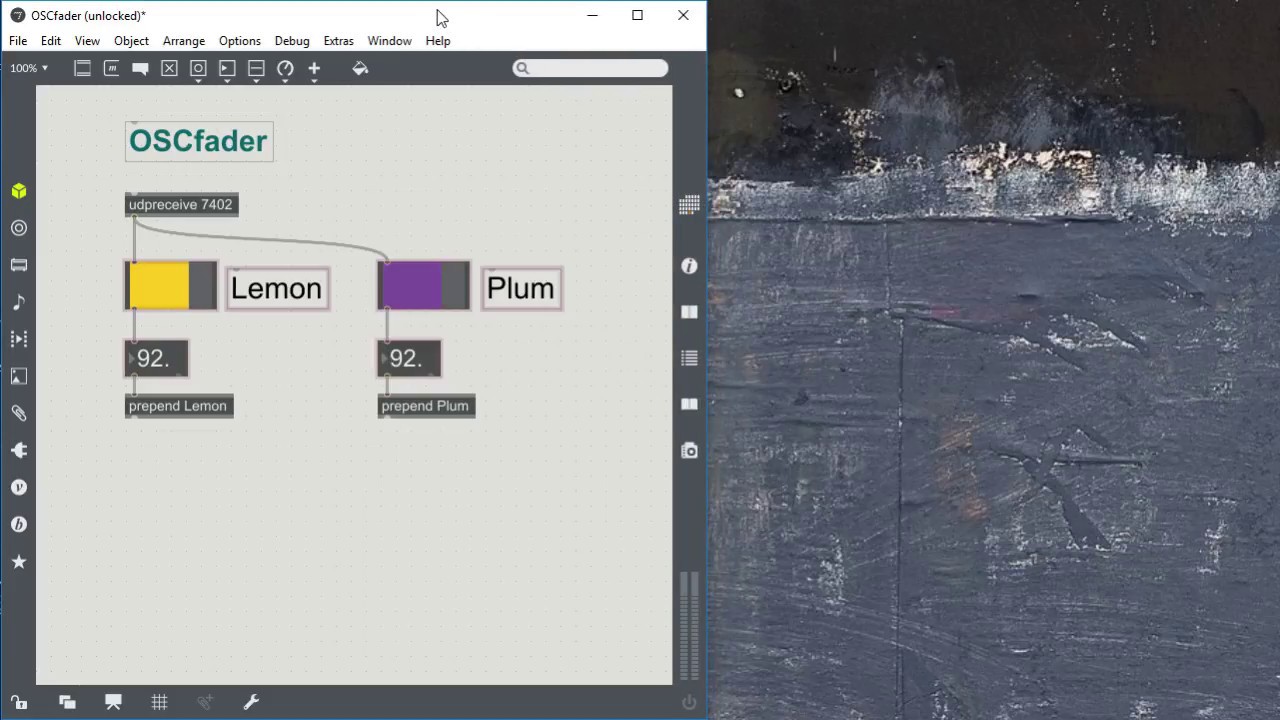Show the inspector info panel
1280x720 pixels.
689,265
